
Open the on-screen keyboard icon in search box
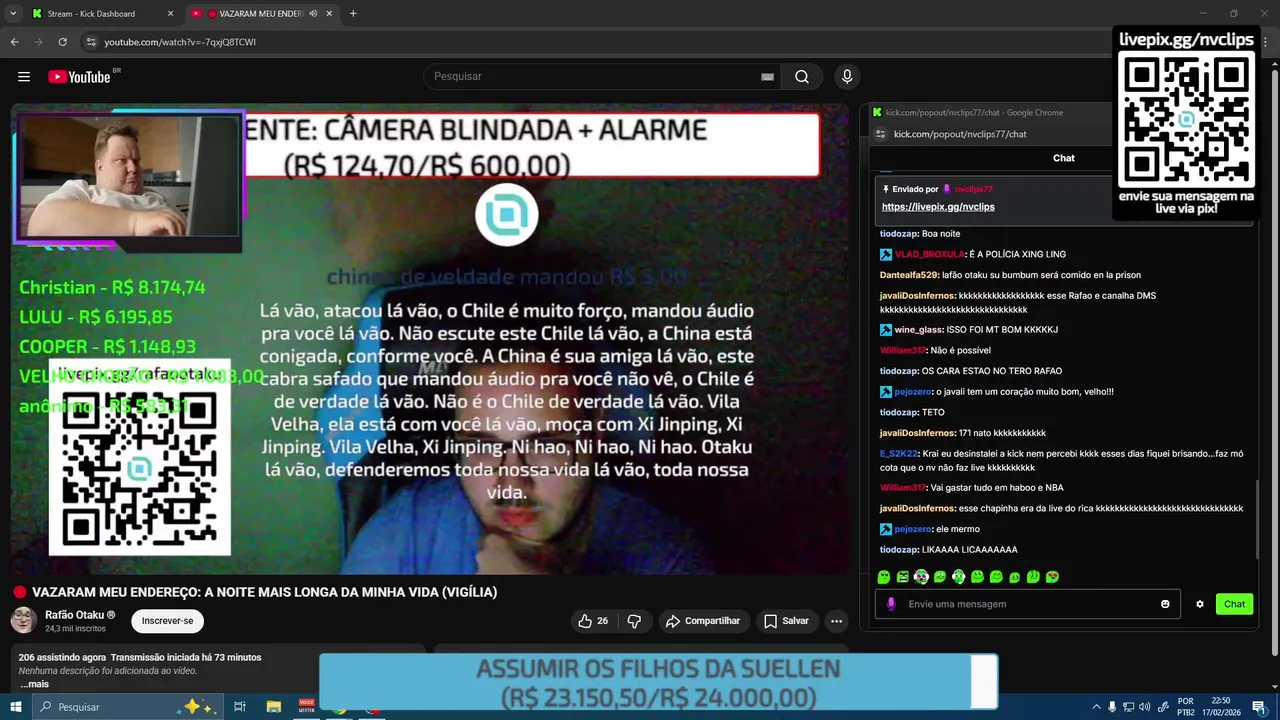(x=767, y=77)
